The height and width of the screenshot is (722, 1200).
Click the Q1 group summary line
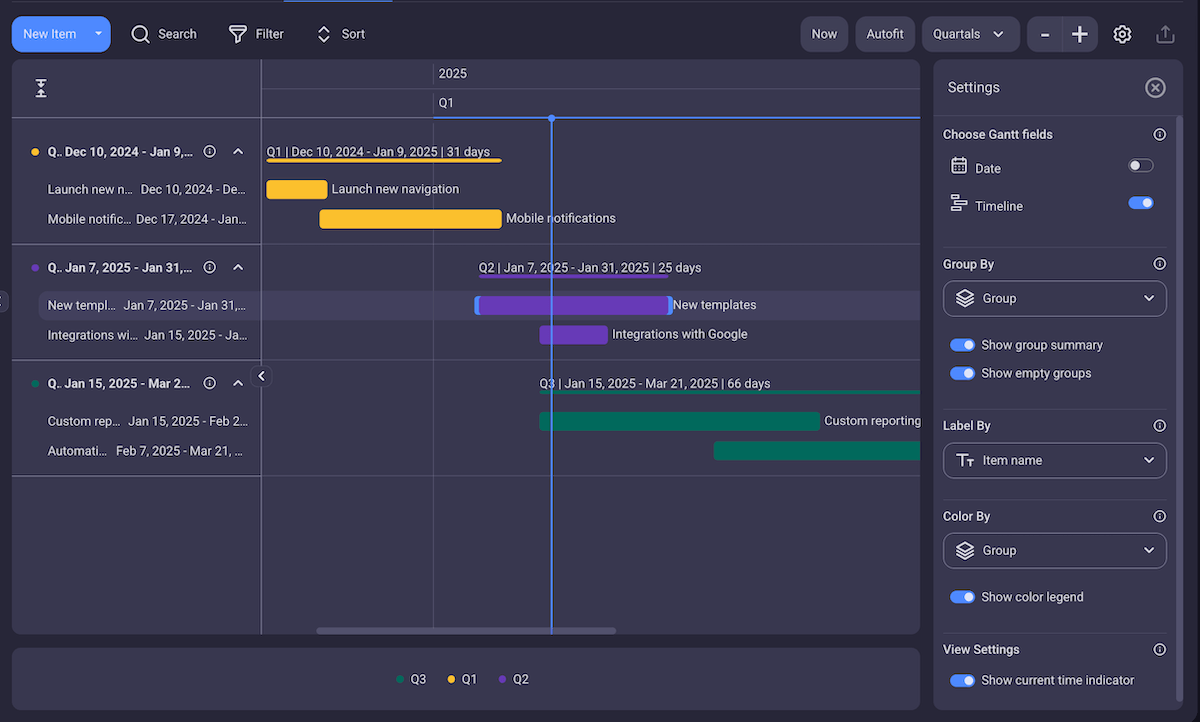[384, 160]
